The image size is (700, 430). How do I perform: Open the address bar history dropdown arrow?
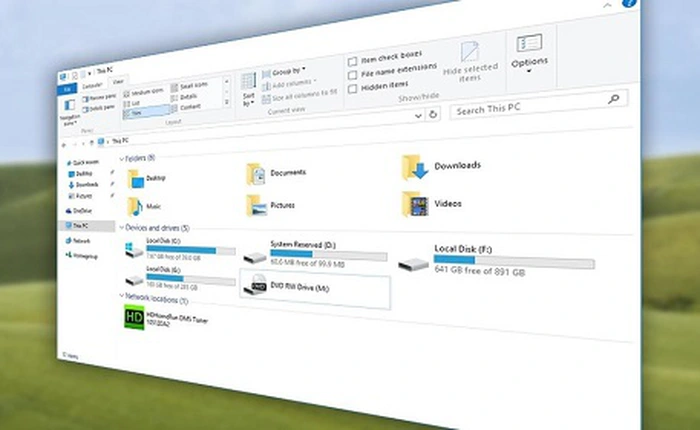tap(418, 116)
